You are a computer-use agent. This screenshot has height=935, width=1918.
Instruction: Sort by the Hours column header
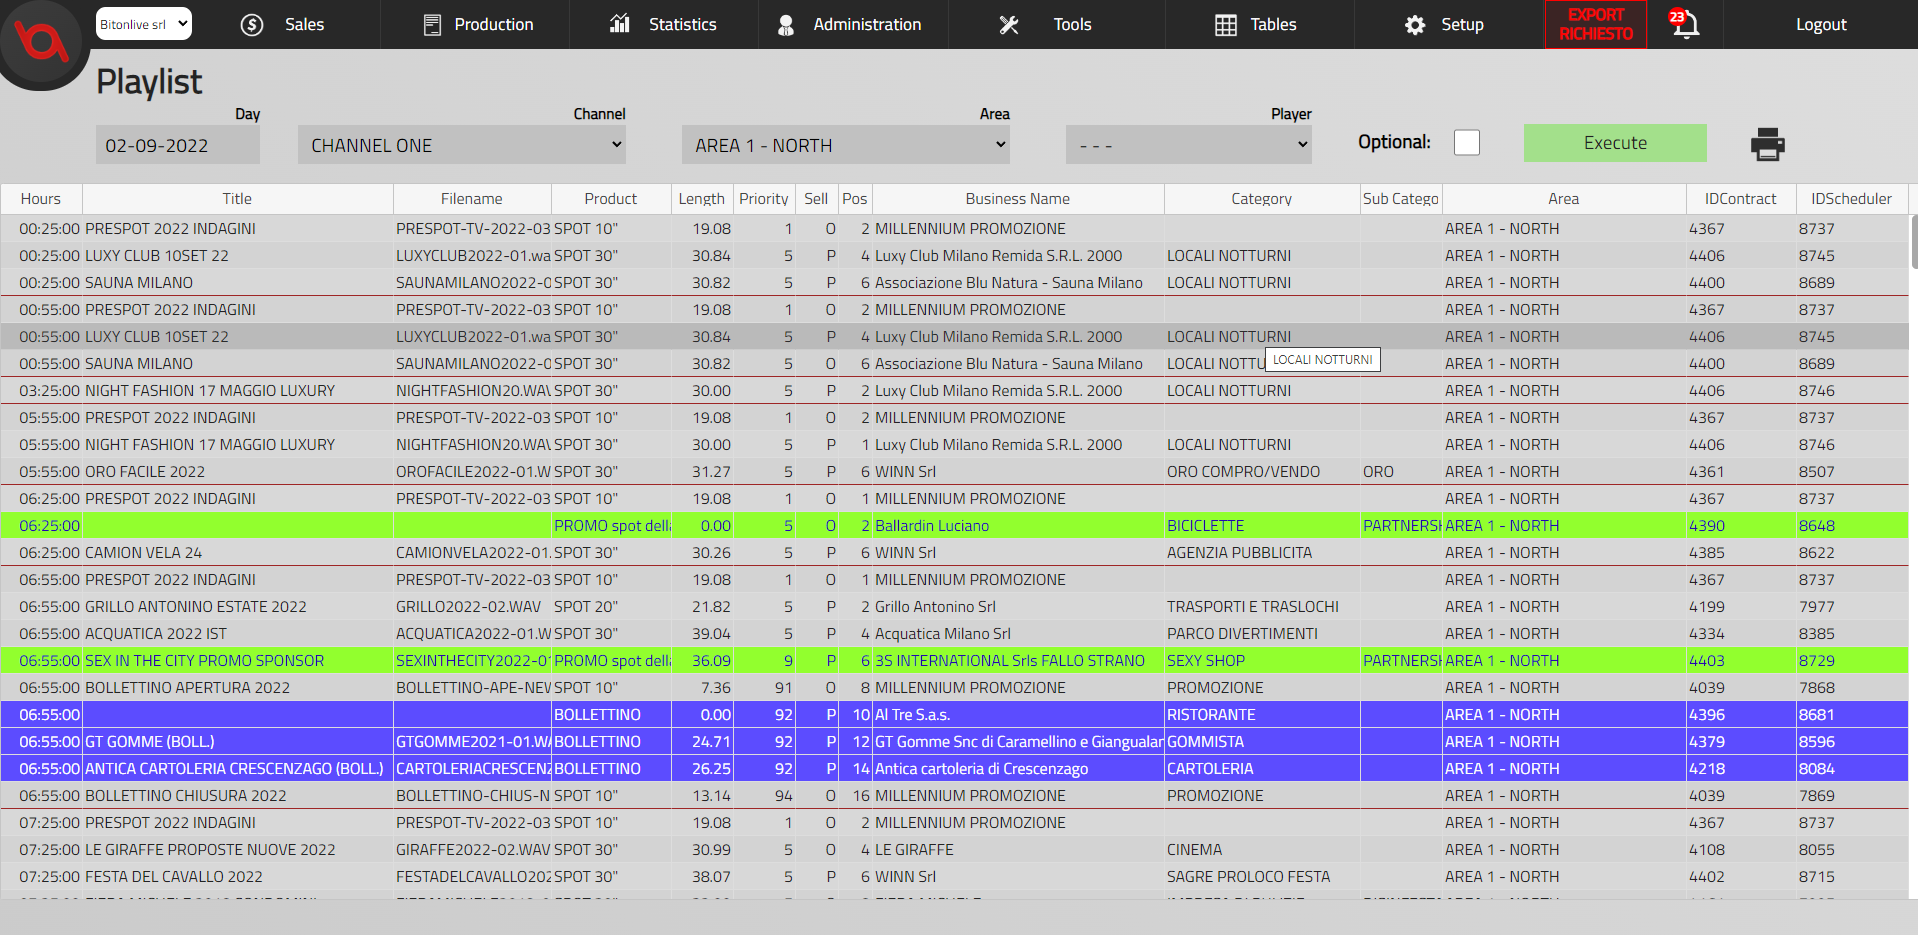tap(41, 199)
